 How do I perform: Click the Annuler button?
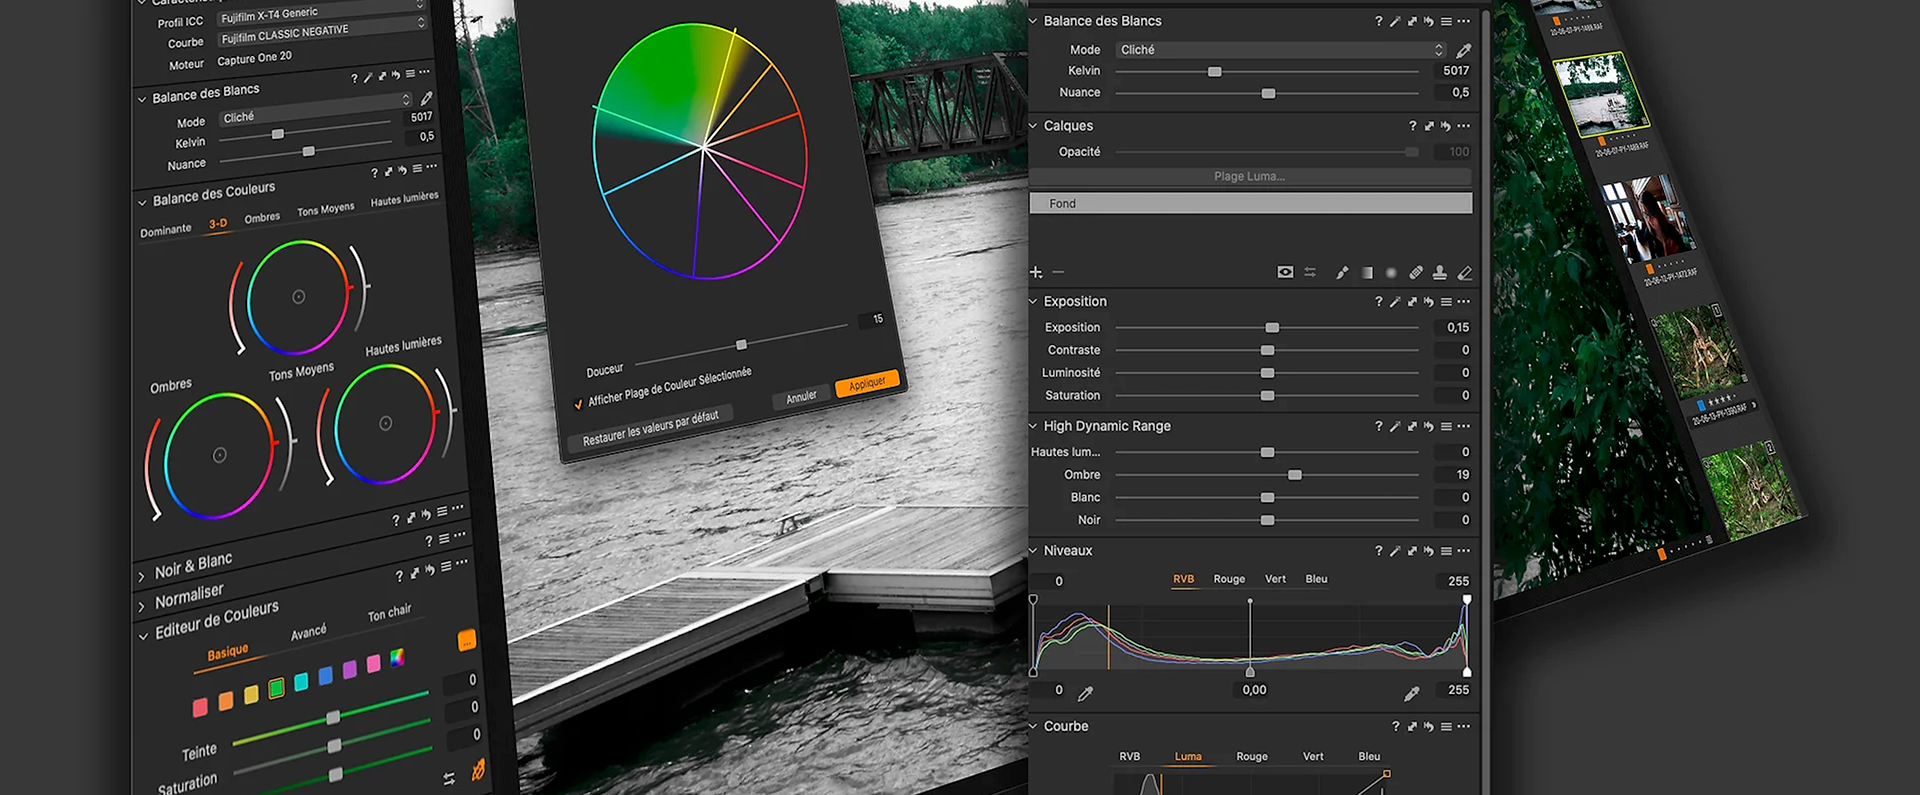coord(801,398)
